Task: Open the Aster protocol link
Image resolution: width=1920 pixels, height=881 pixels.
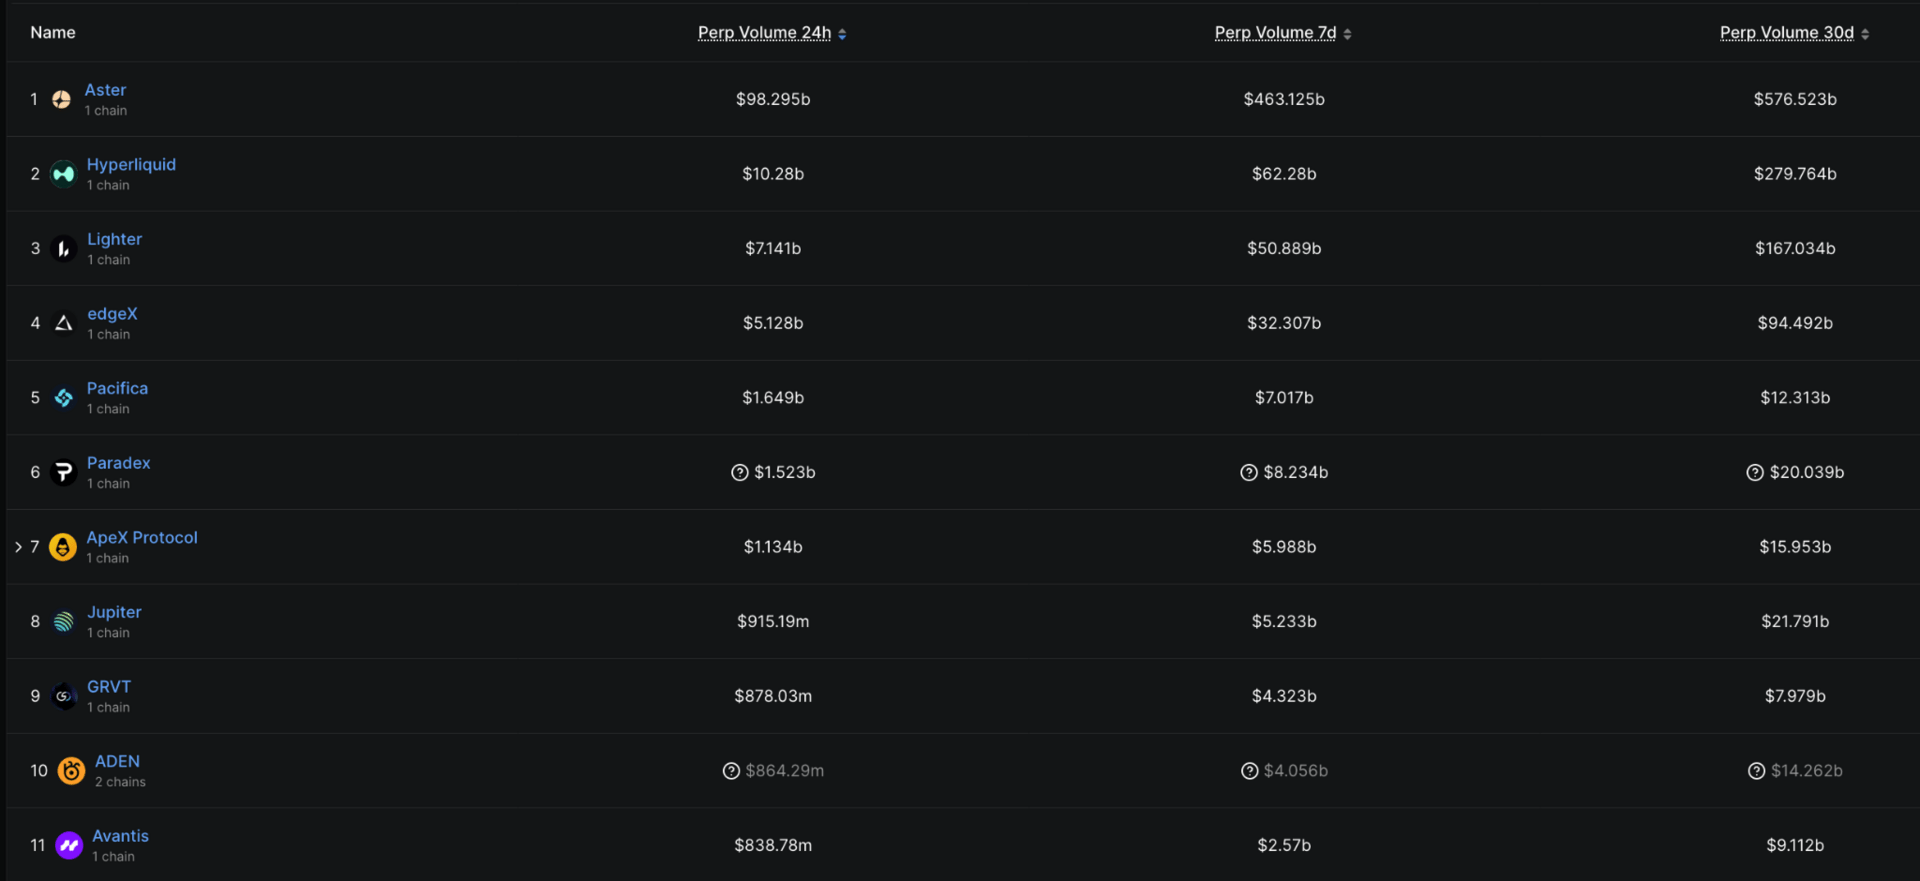Action: click(x=105, y=90)
